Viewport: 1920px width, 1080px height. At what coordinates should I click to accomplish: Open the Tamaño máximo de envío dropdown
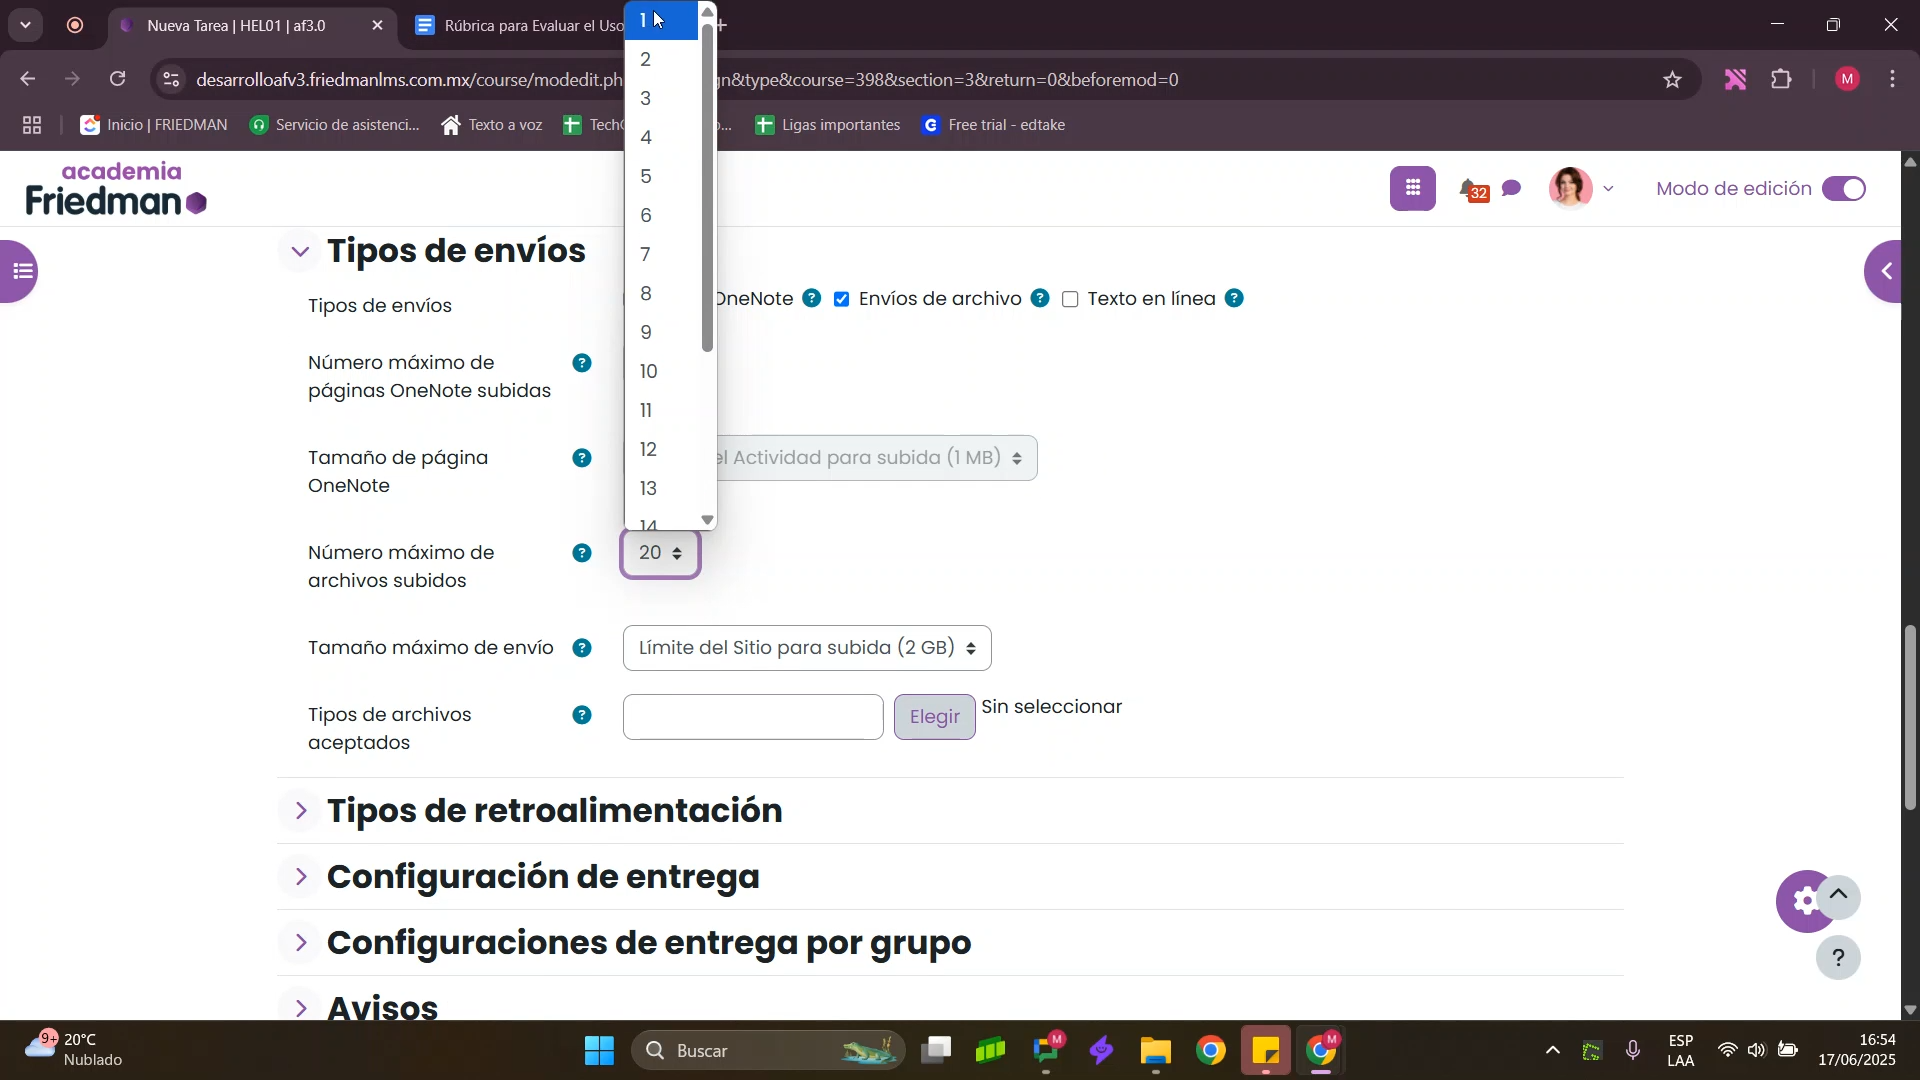coord(806,648)
